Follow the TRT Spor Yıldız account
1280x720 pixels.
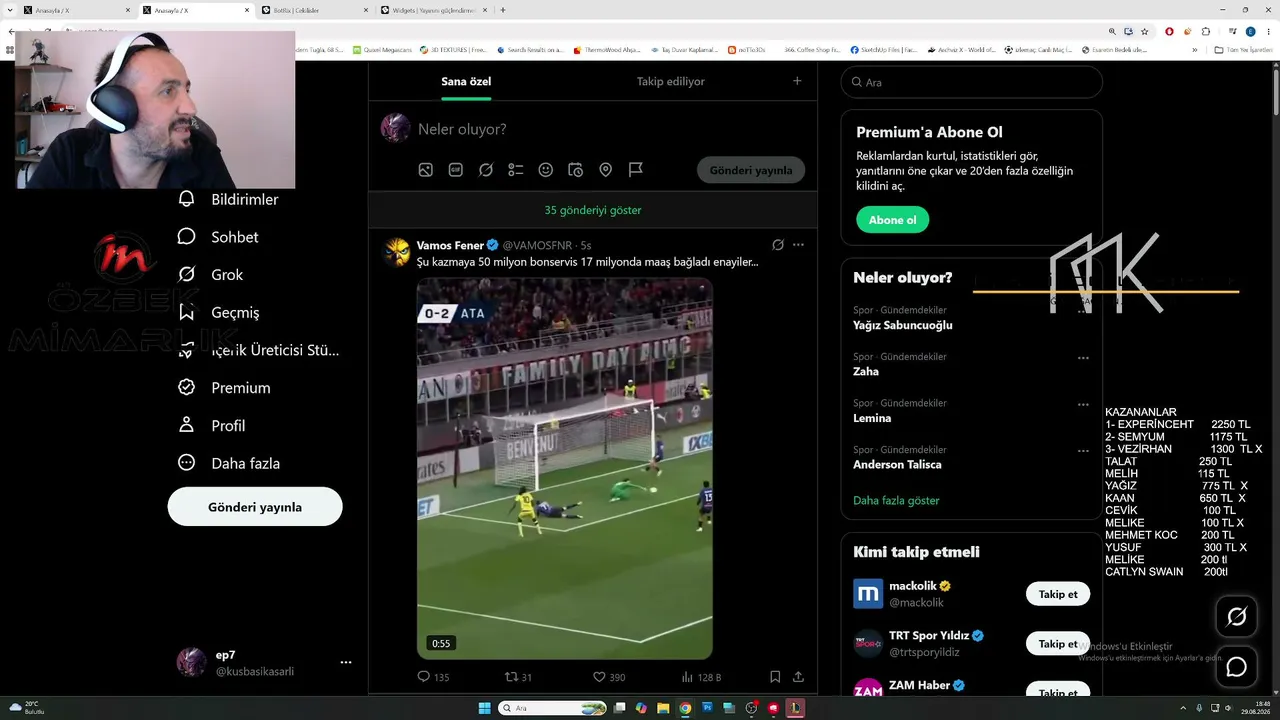1058,644
